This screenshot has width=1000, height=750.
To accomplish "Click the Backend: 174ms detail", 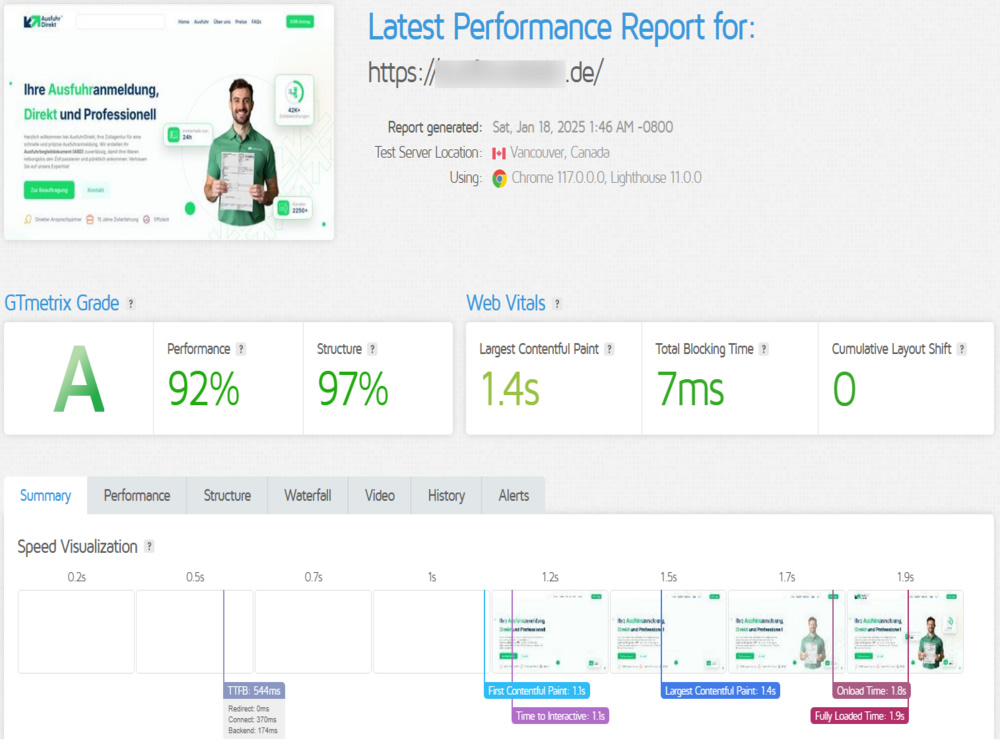I will tap(253, 730).
